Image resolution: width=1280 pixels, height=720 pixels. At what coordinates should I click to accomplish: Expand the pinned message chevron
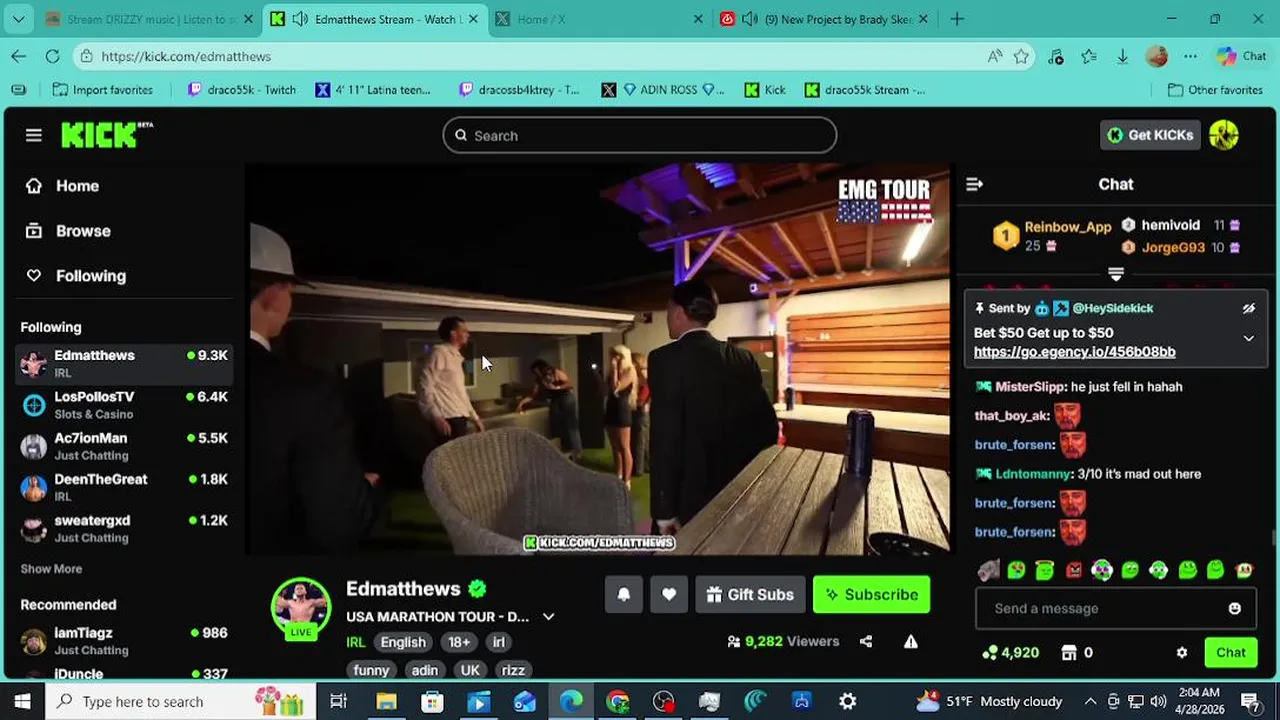click(1249, 338)
